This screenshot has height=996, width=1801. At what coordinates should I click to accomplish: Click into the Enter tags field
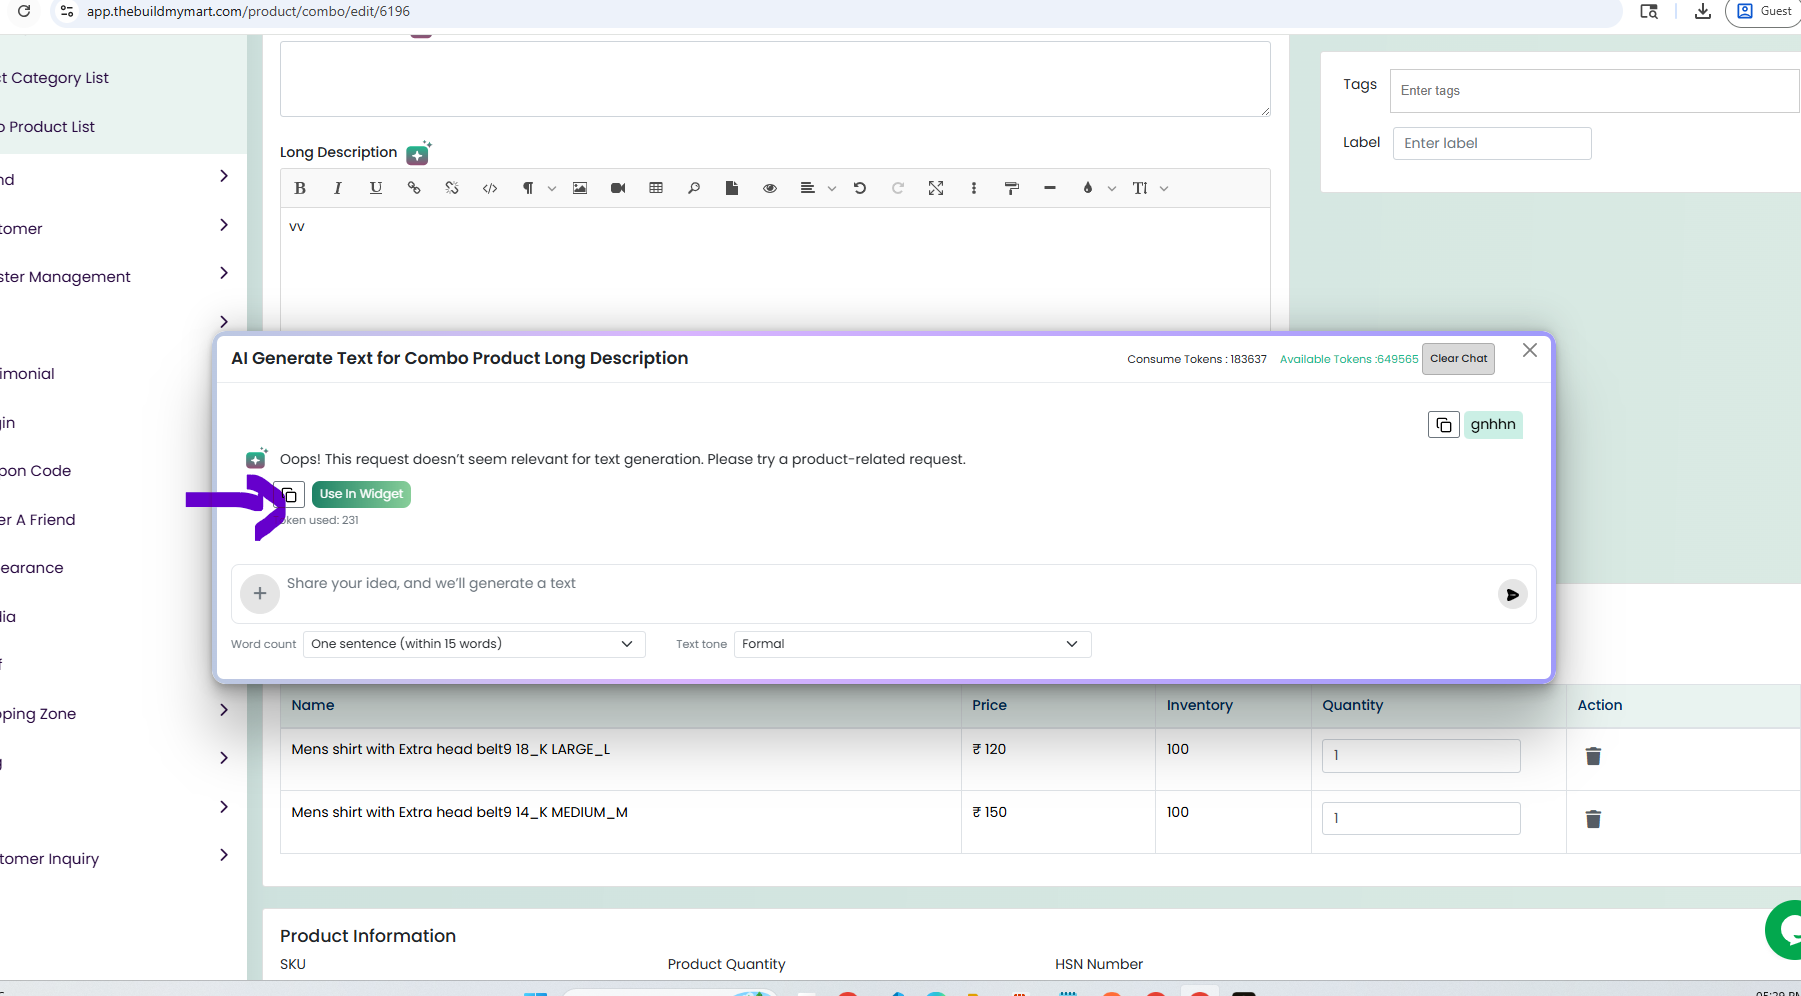coord(1595,91)
